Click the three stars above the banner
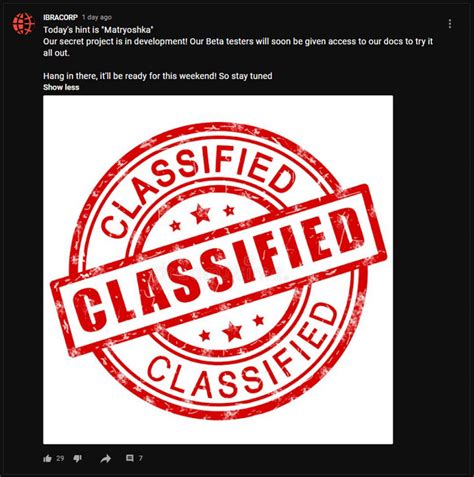Viewport: 474px width, 477px height. [202, 217]
